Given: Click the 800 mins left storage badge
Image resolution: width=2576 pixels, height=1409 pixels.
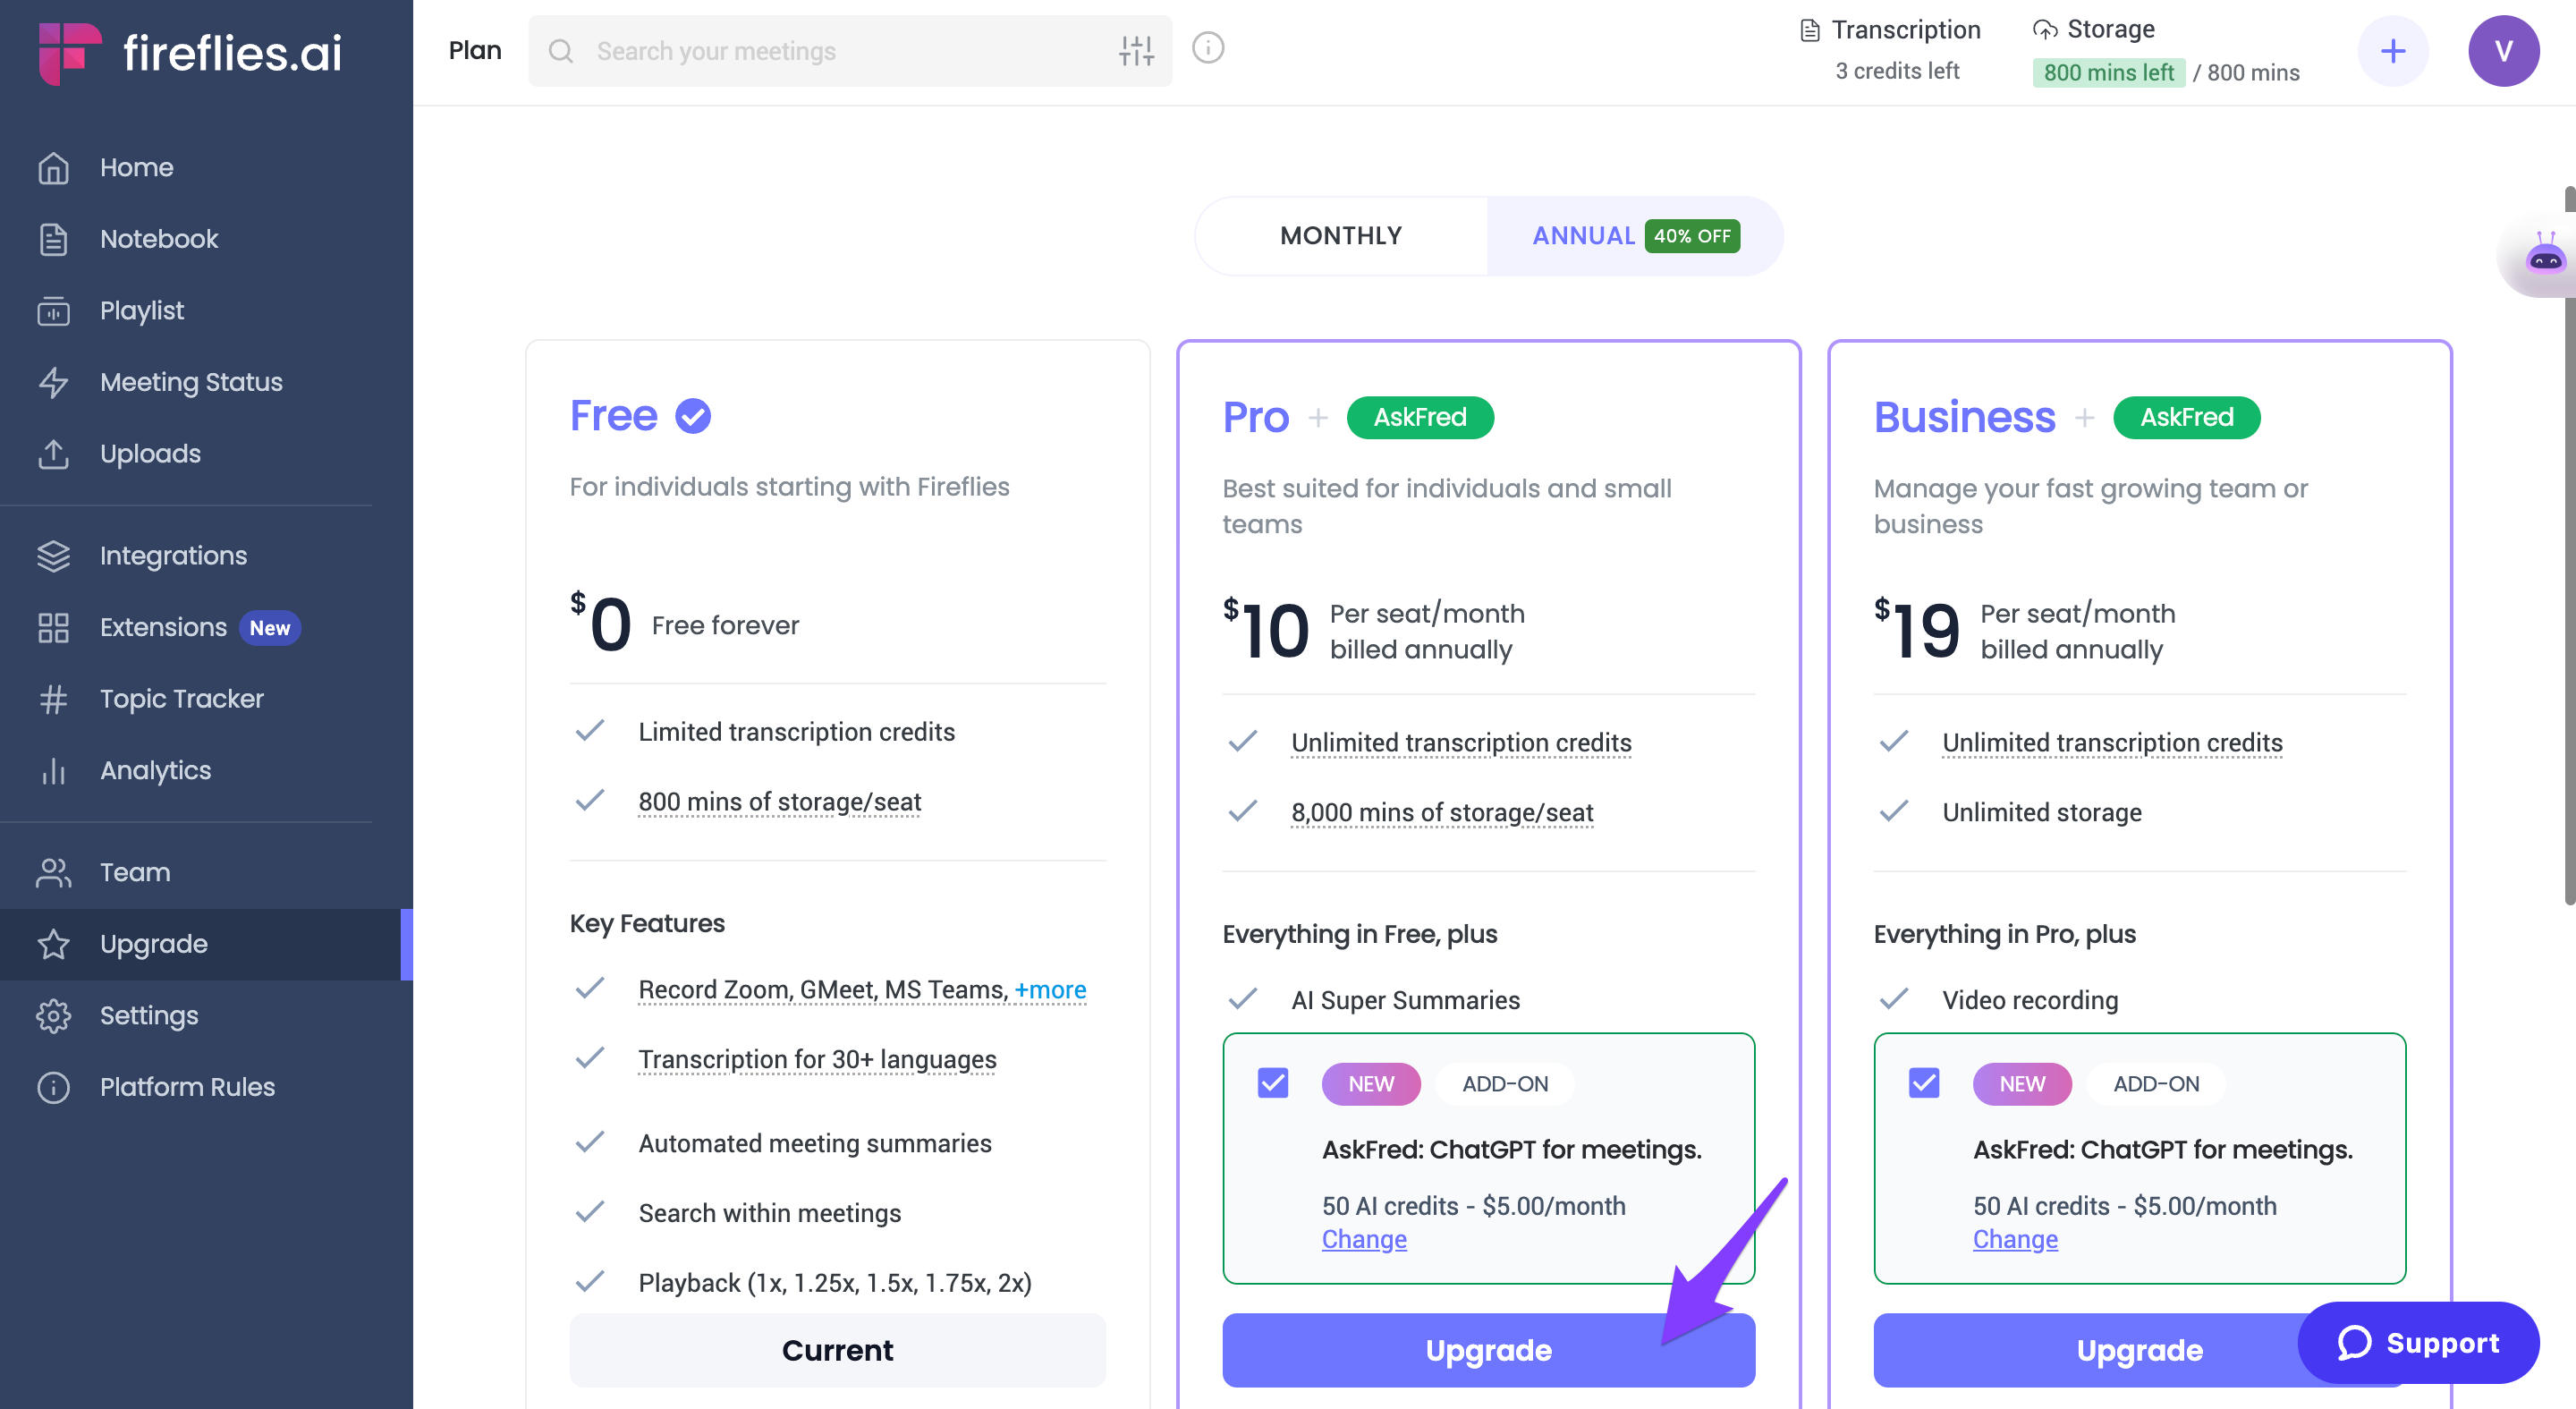Looking at the screenshot, I should tap(2108, 72).
